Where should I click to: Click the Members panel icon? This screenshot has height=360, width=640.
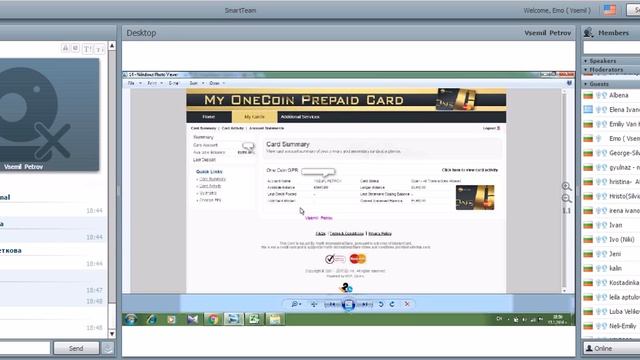click(589, 33)
